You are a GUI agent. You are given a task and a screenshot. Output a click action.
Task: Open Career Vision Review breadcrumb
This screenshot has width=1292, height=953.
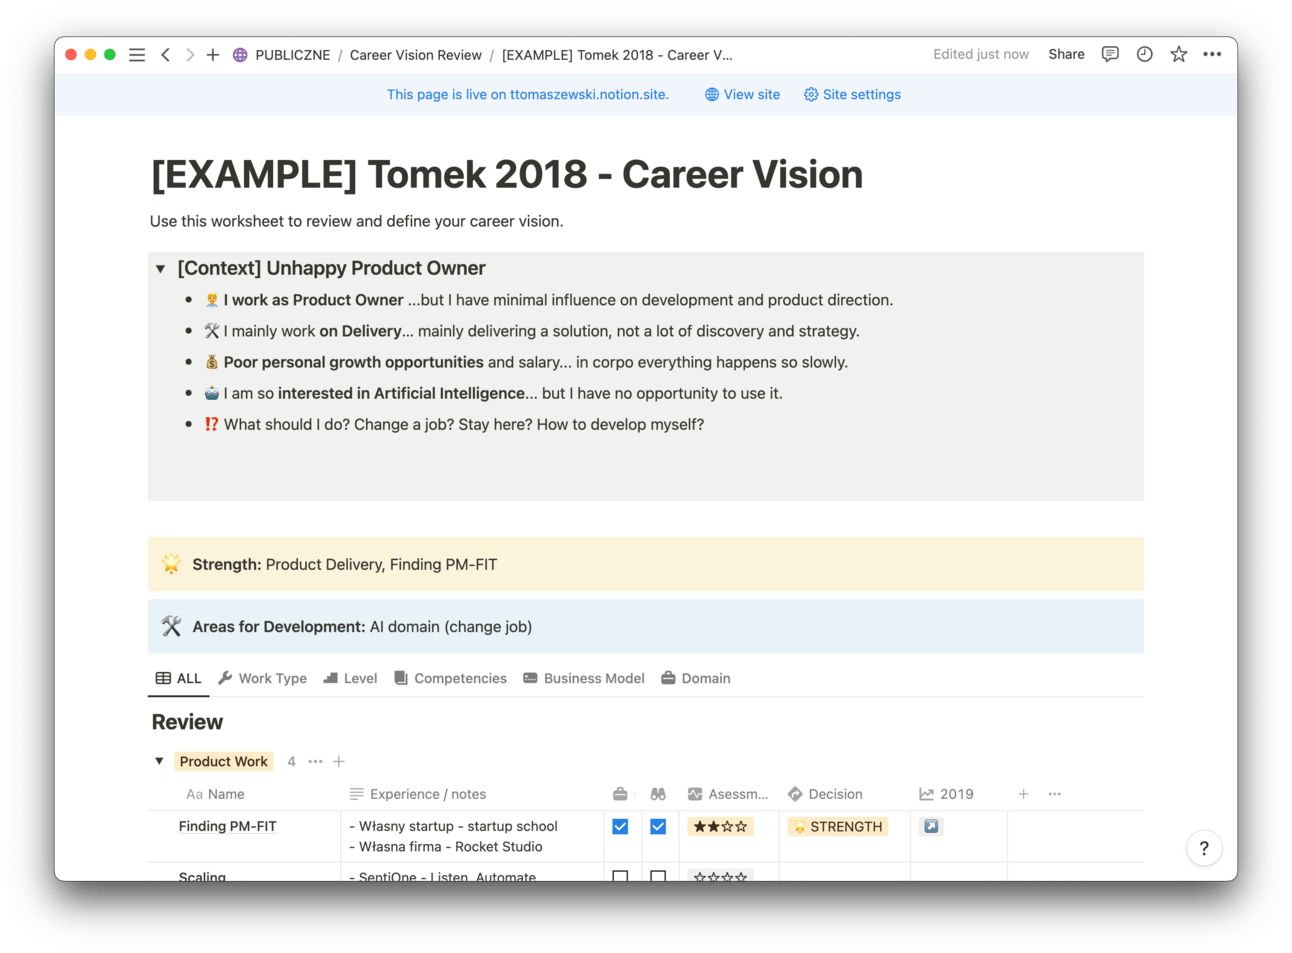coord(415,55)
